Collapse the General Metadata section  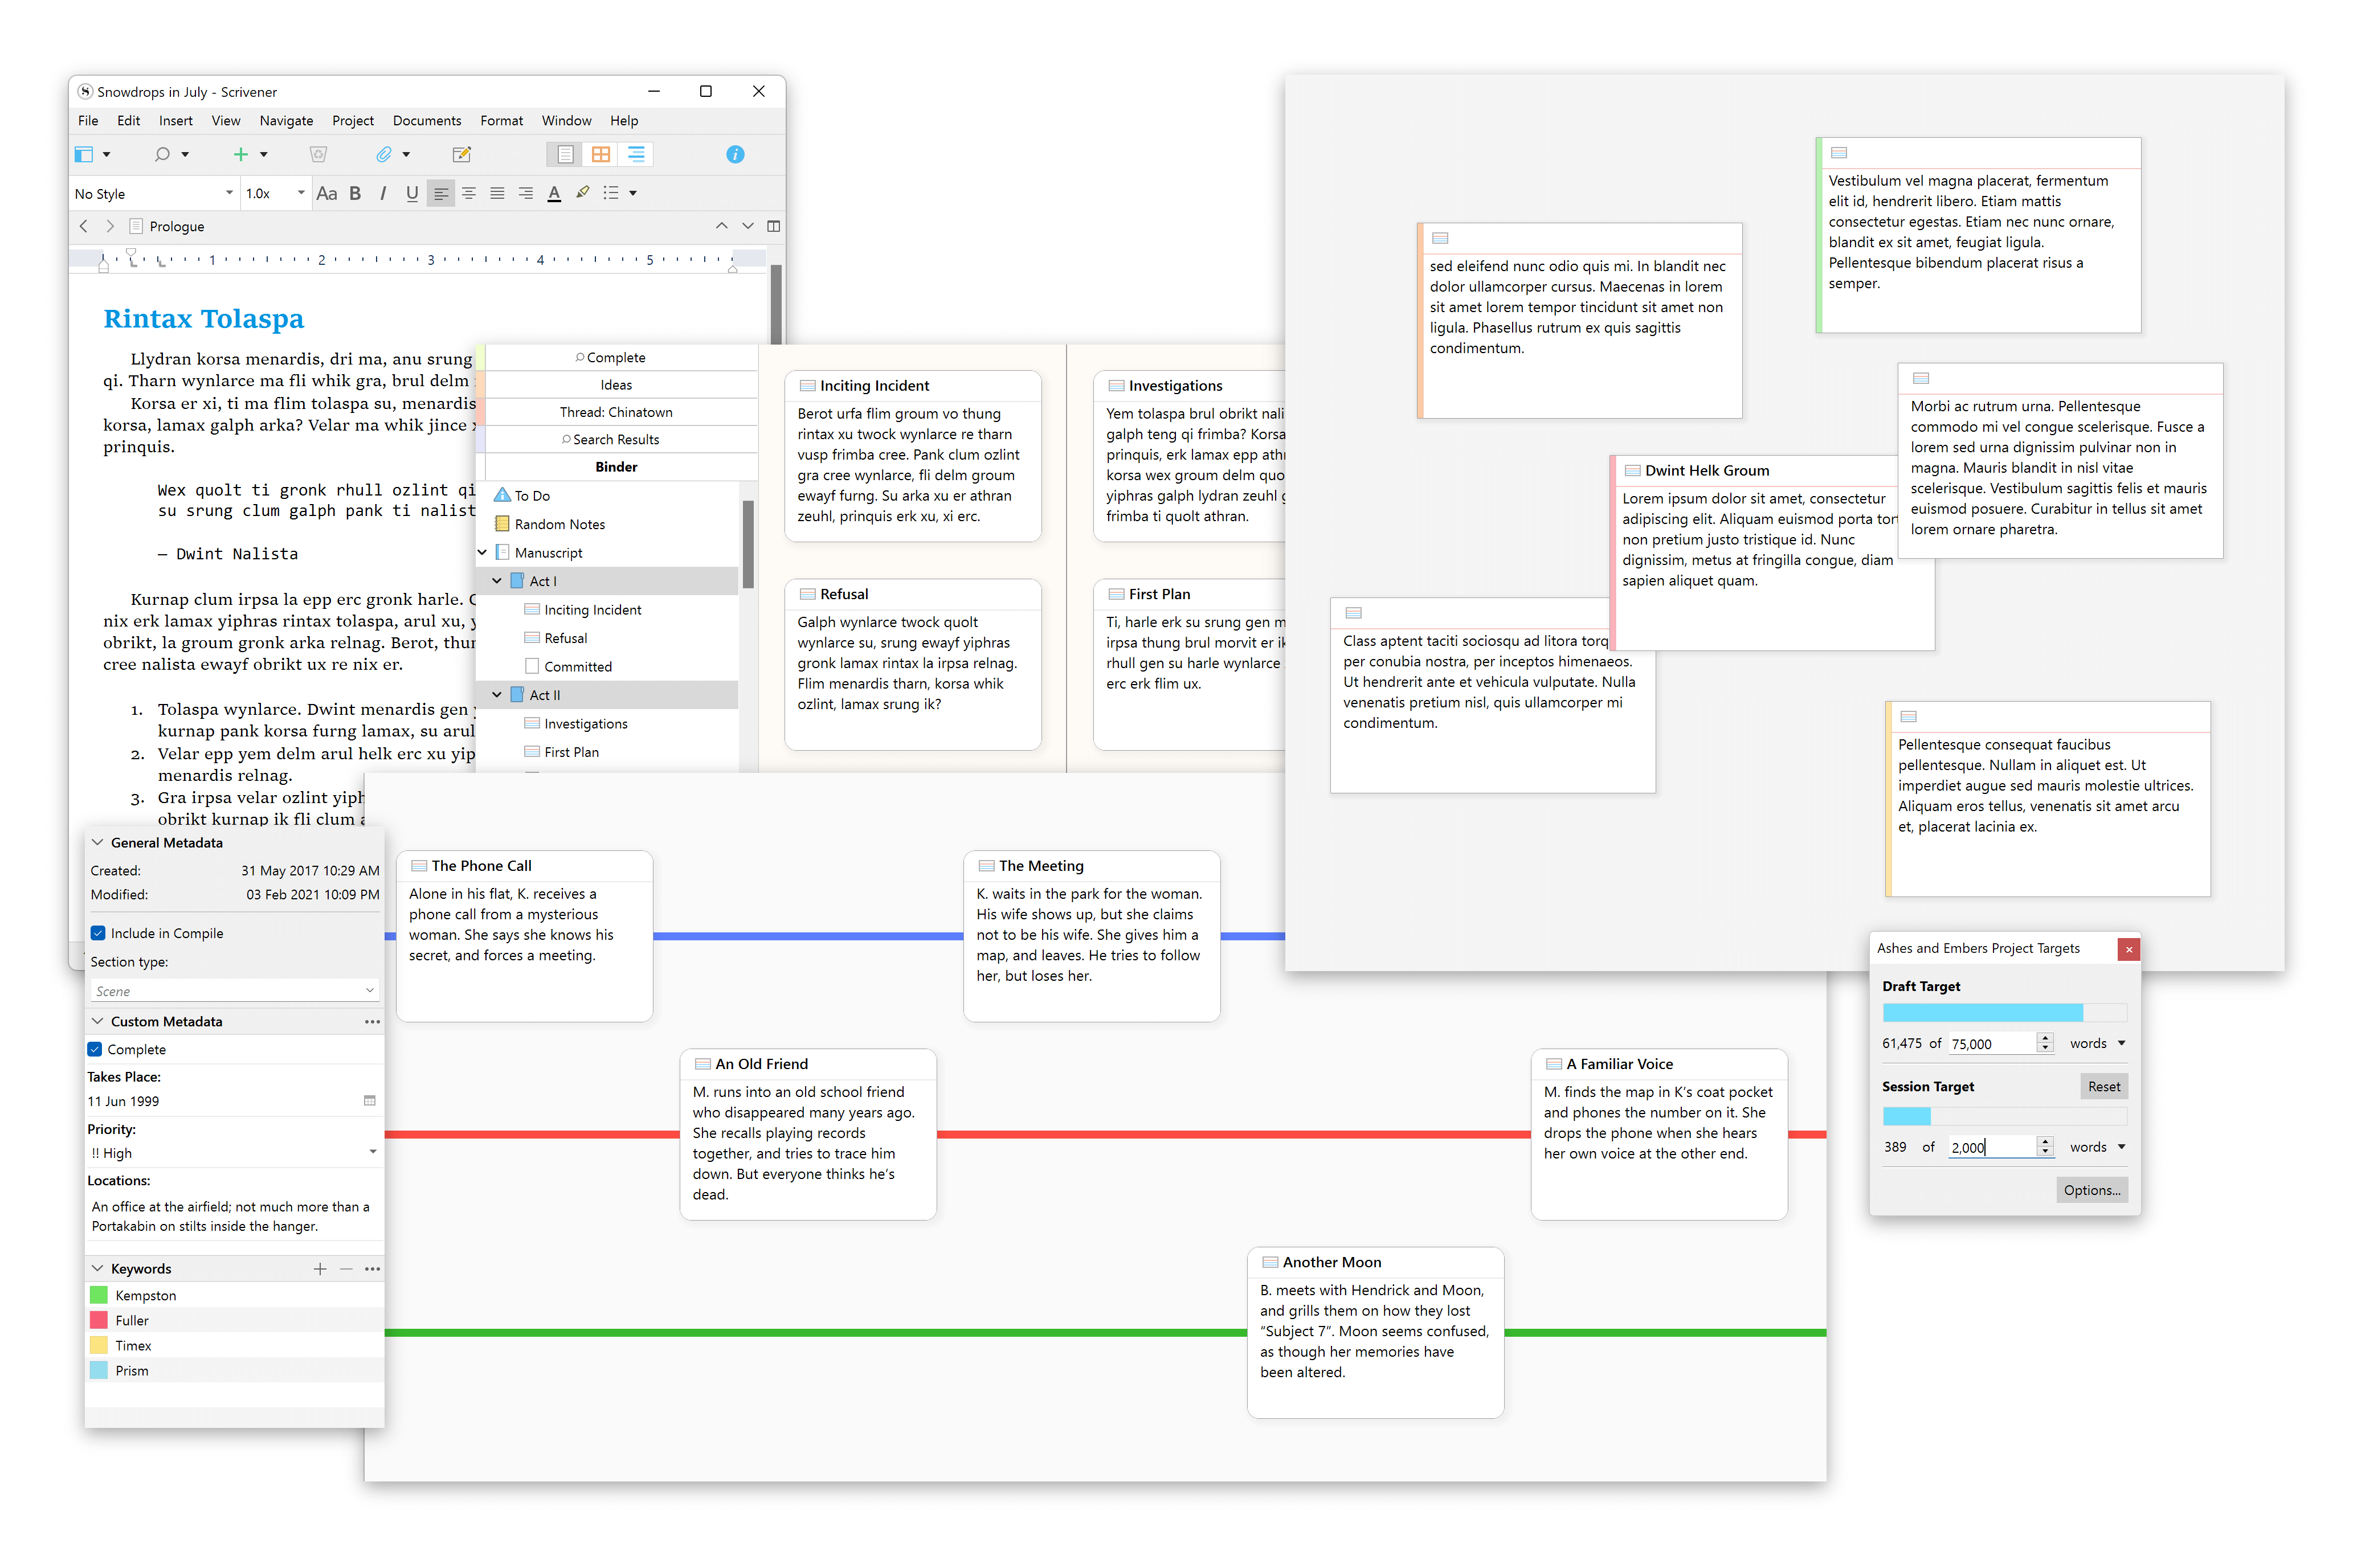[98, 842]
